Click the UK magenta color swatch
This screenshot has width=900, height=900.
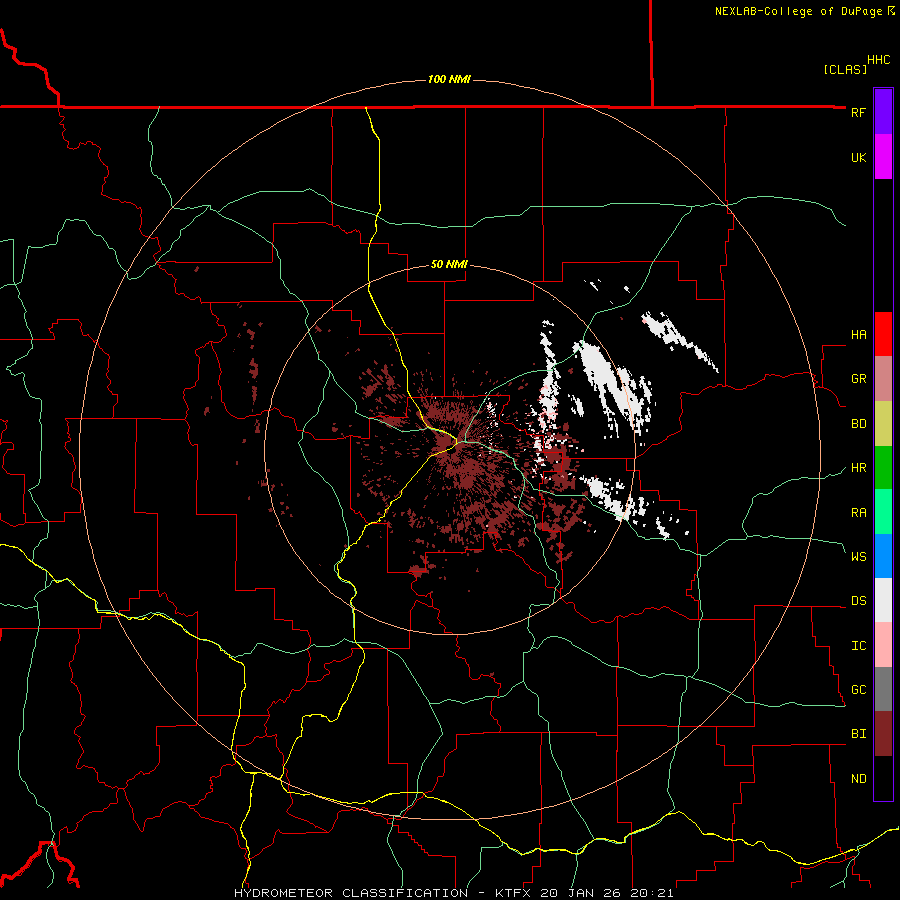point(883,157)
